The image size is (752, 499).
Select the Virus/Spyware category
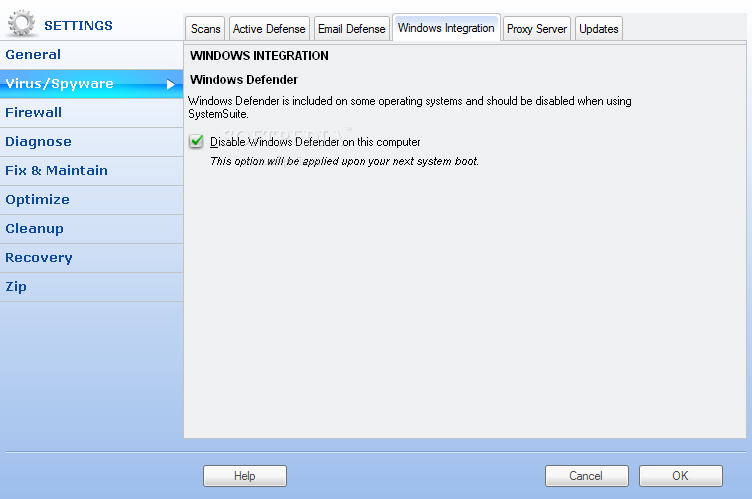(91, 84)
